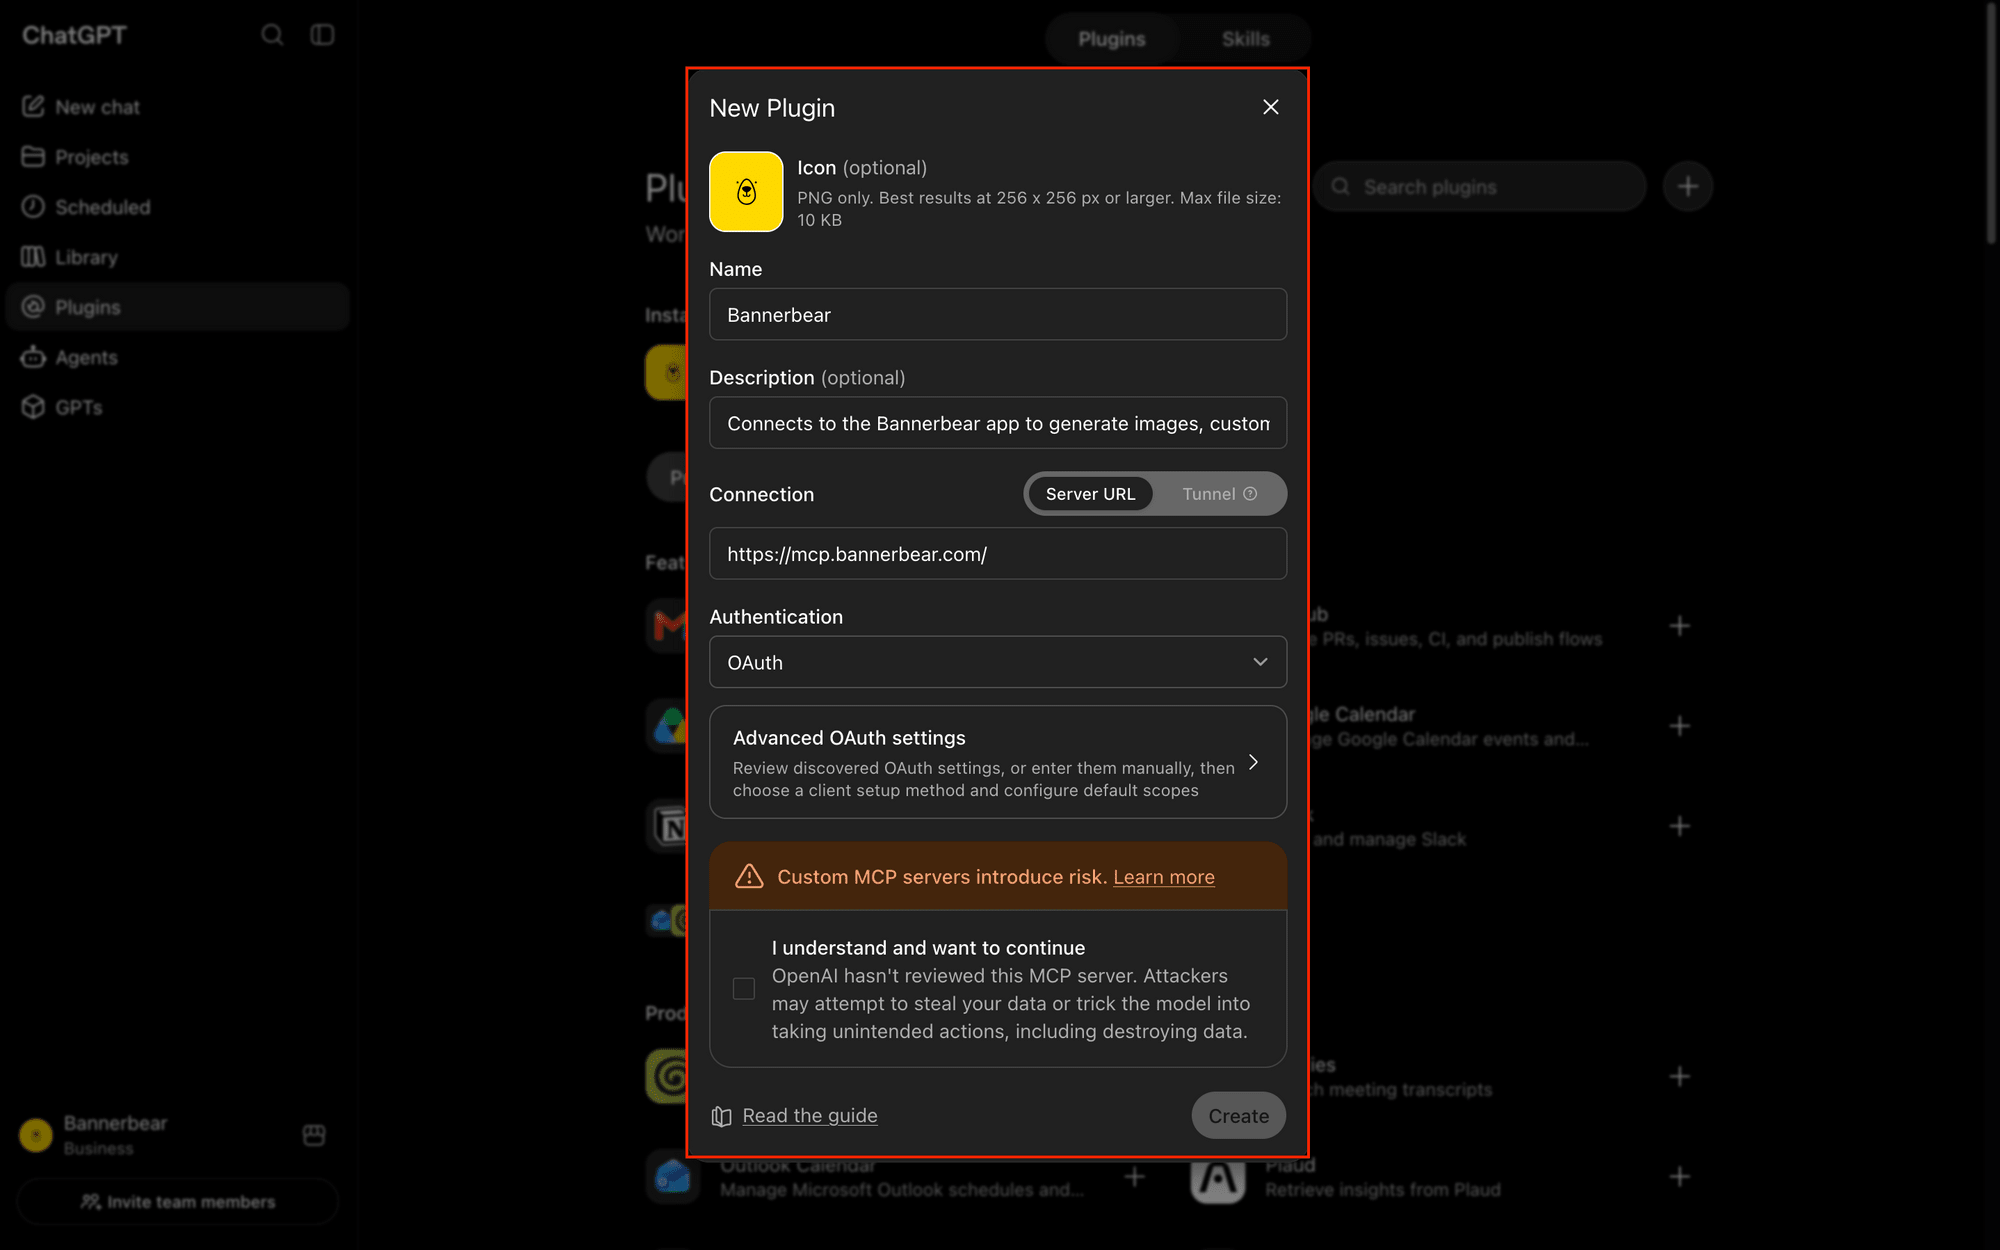Viewport: 2000px width, 1250px height.
Task: Go to Projects in sidebar
Action: pyautogui.click(x=178, y=157)
